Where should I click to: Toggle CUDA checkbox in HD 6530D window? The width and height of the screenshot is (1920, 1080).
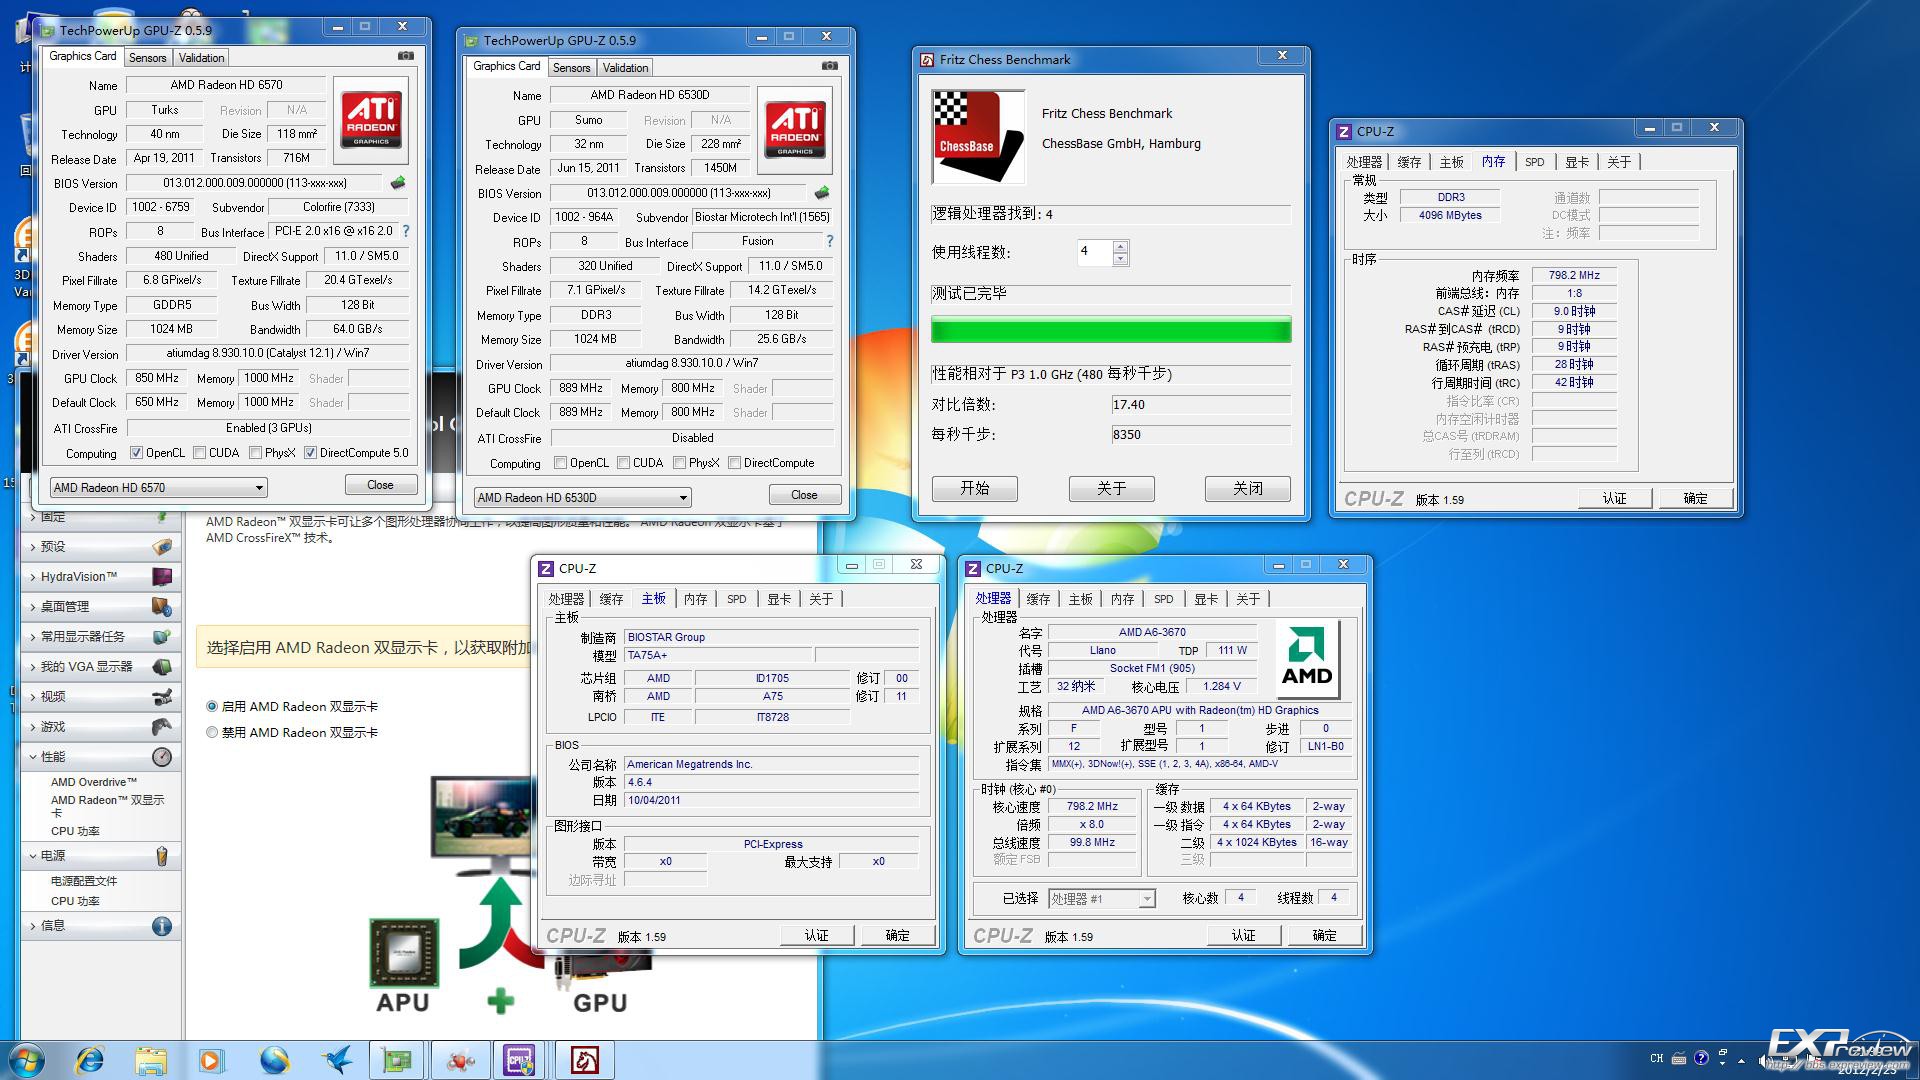pyautogui.click(x=624, y=463)
